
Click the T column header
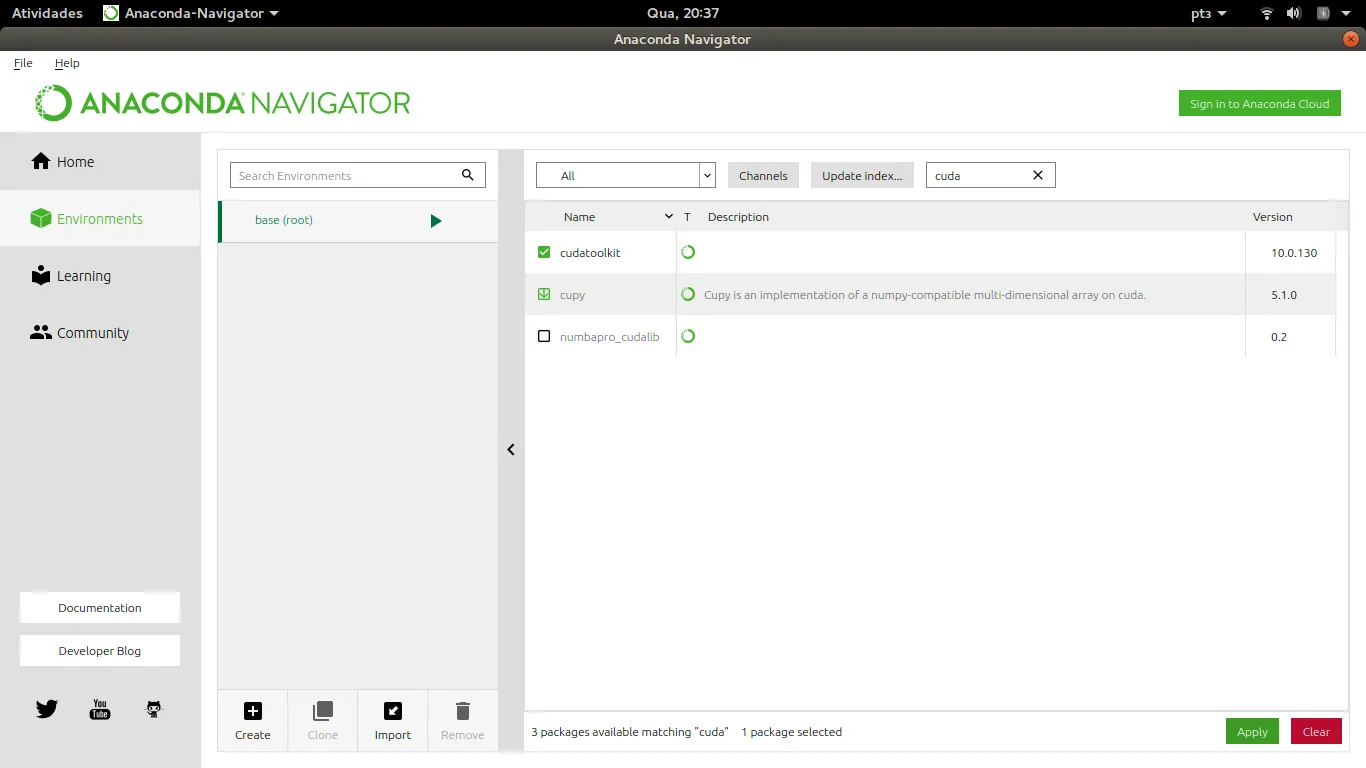[687, 217]
